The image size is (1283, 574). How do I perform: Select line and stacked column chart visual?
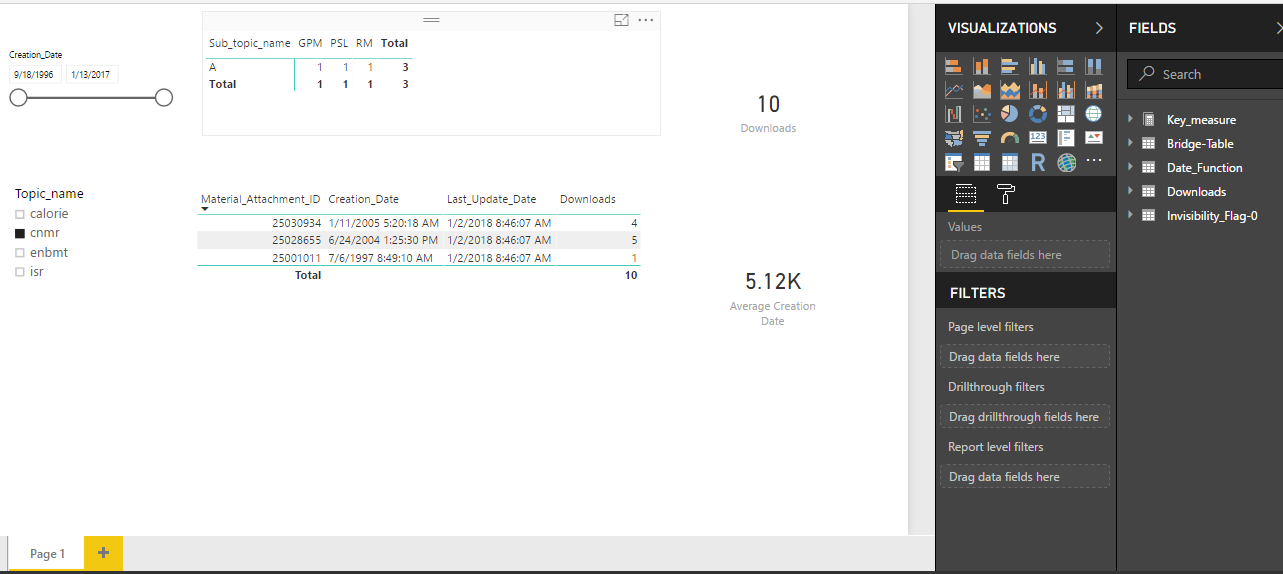tap(1038, 90)
